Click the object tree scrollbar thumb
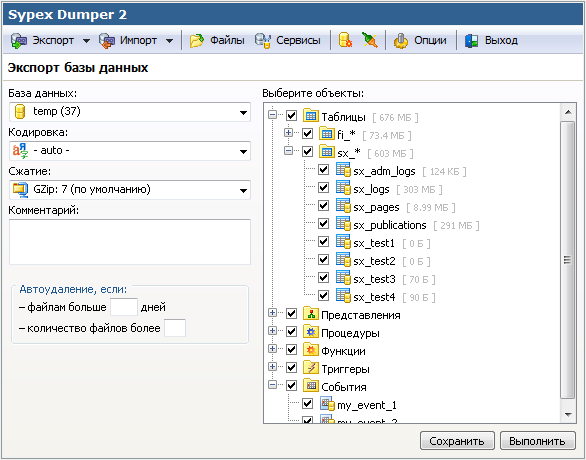The image size is (586, 460). (x=568, y=260)
